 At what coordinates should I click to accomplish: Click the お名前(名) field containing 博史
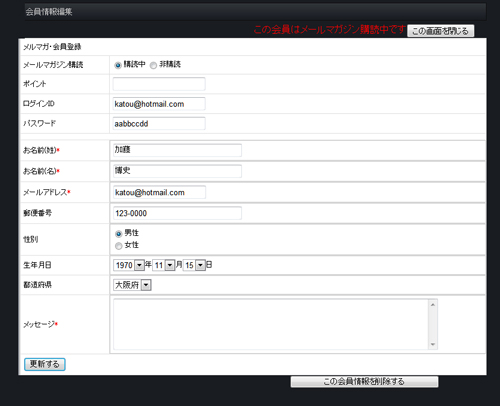(x=177, y=171)
